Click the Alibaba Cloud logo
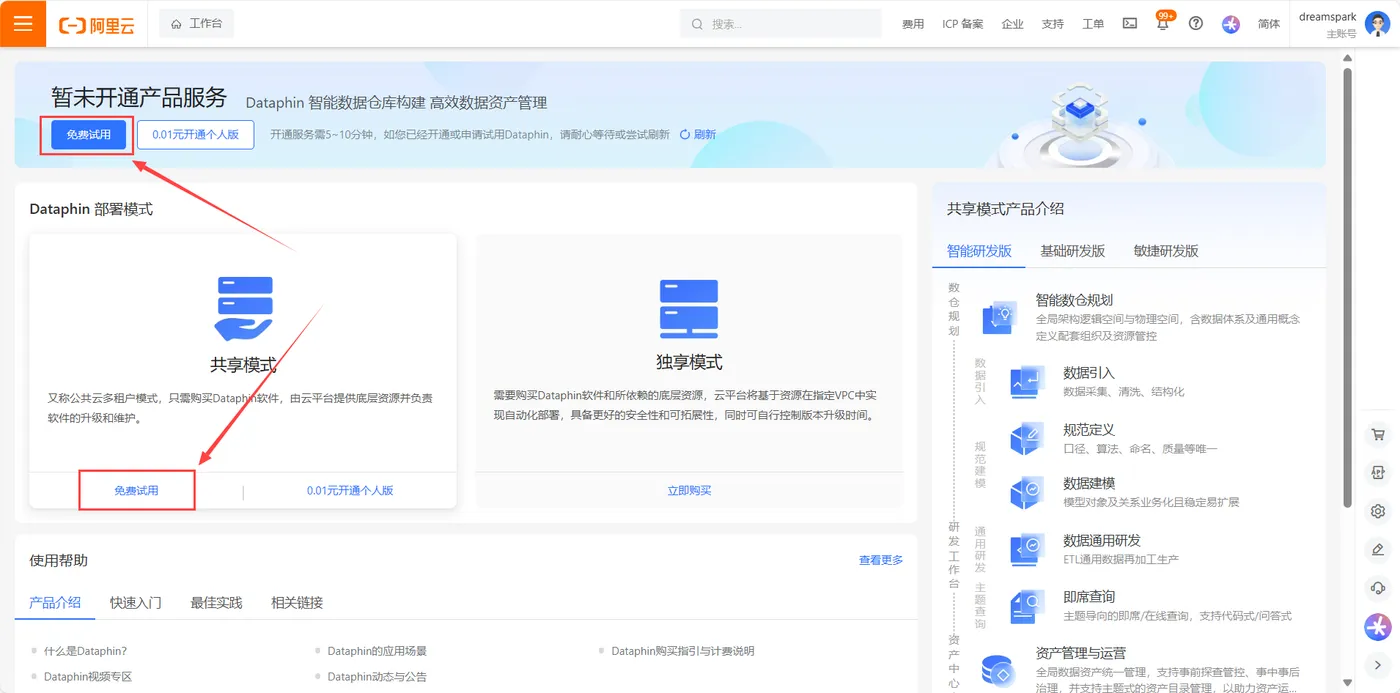Viewport: 1400px width, 693px height. tap(97, 25)
